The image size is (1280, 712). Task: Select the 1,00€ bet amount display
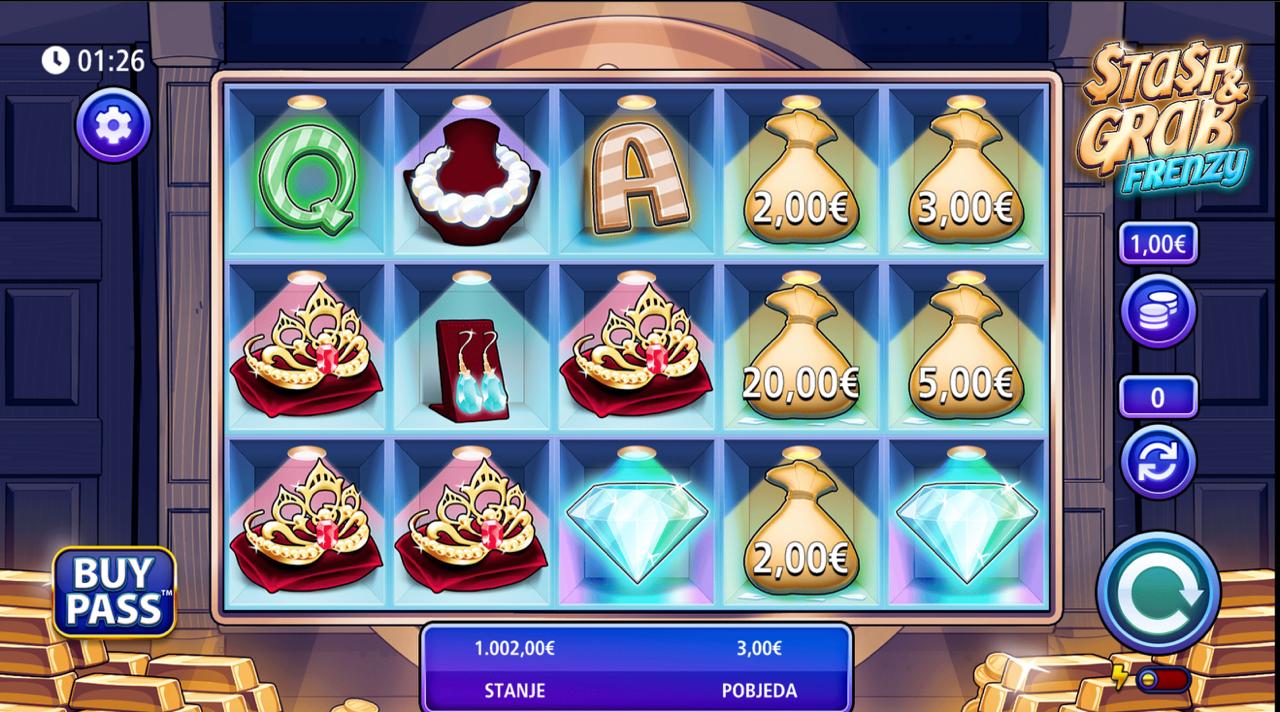pyautogui.click(x=1158, y=243)
